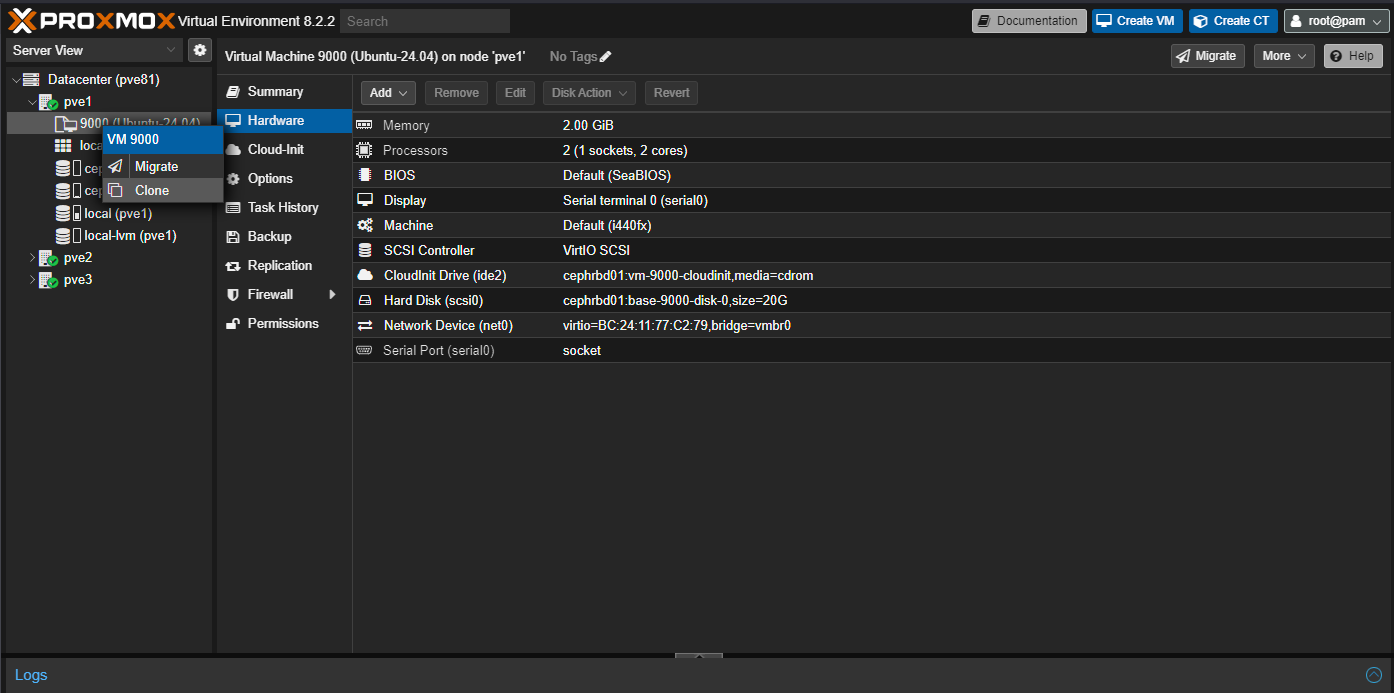Open the Options tab

point(284,179)
